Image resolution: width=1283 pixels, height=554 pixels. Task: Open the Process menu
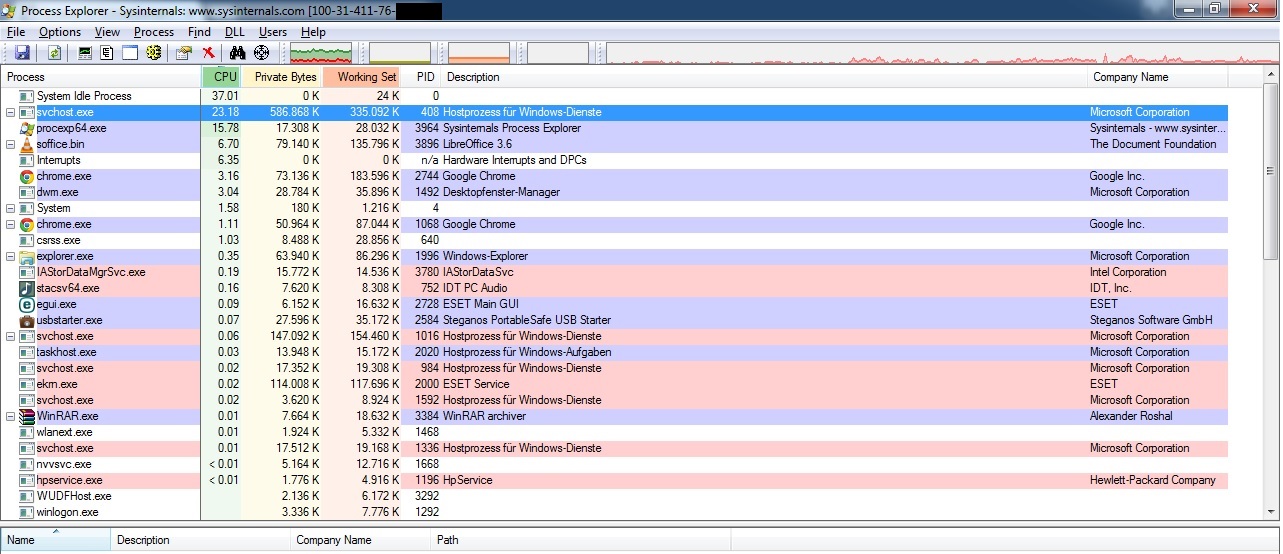154,32
